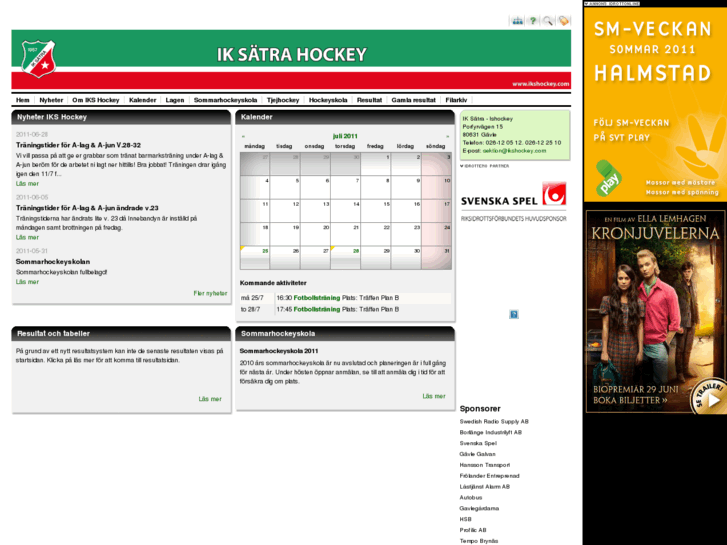The height and width of the screenshot is (545, 727).
Task: Click the small blue ad info icon
Action: tap(514, 314)
